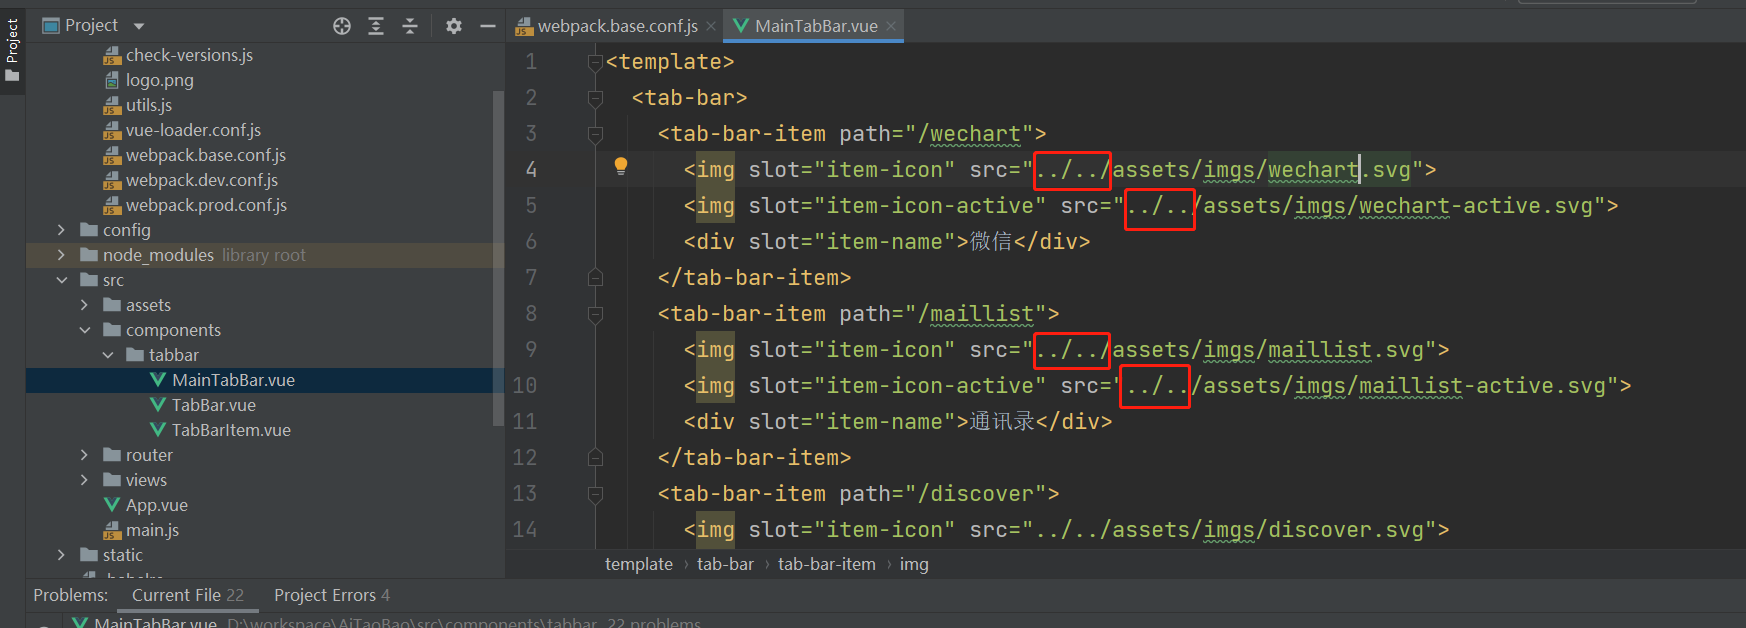Expand the router folder
1746x628 pixels.
84,455
